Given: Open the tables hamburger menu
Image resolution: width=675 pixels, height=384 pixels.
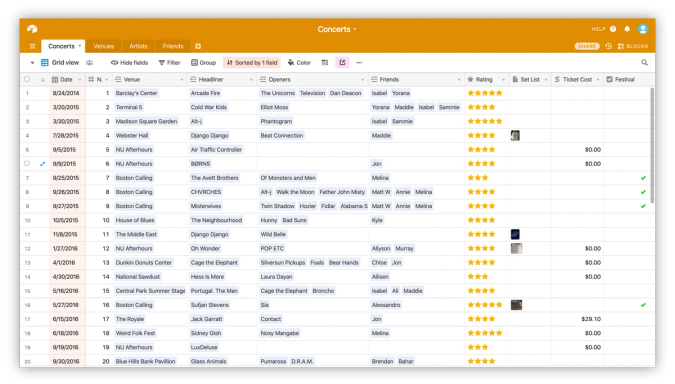Looking at the screenshot, I should [32, 46].
